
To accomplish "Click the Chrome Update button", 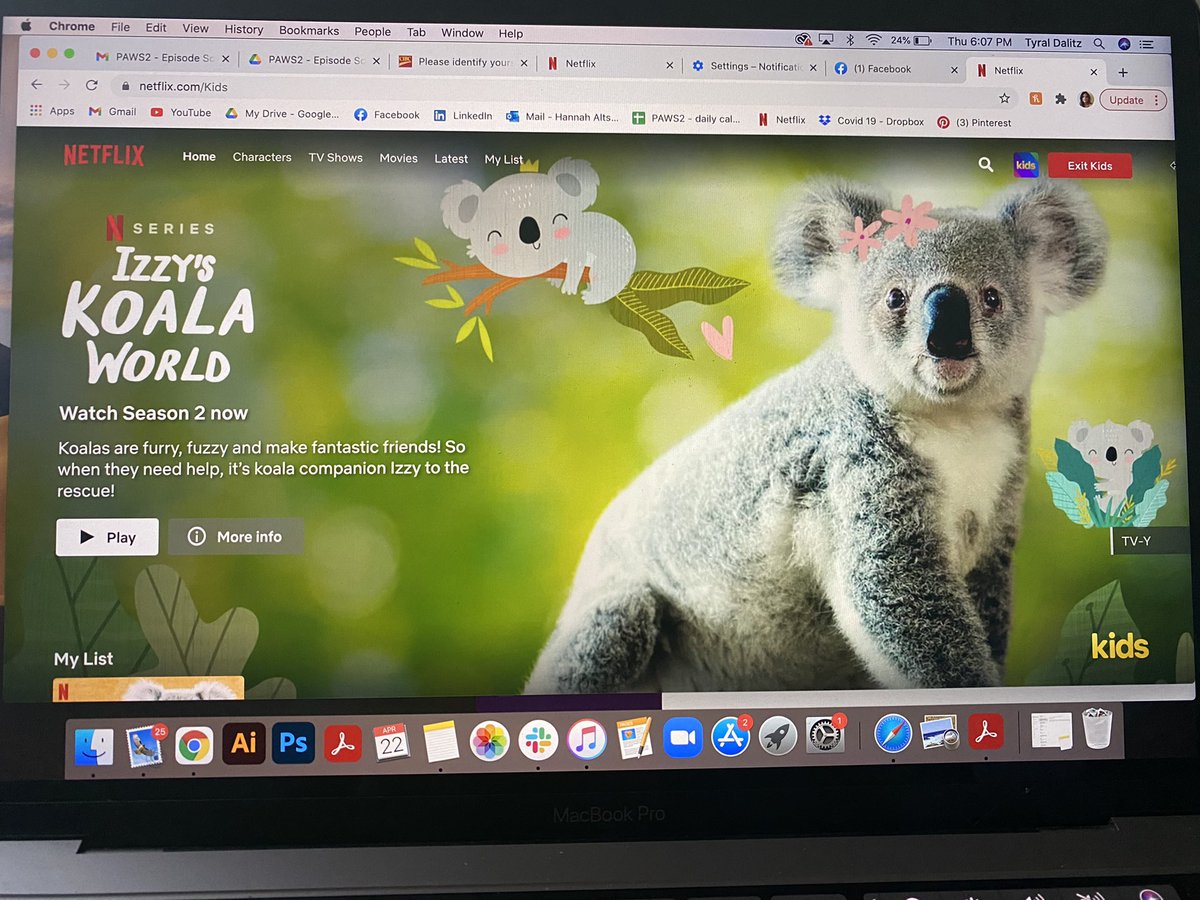I will tap(1133, 100).
